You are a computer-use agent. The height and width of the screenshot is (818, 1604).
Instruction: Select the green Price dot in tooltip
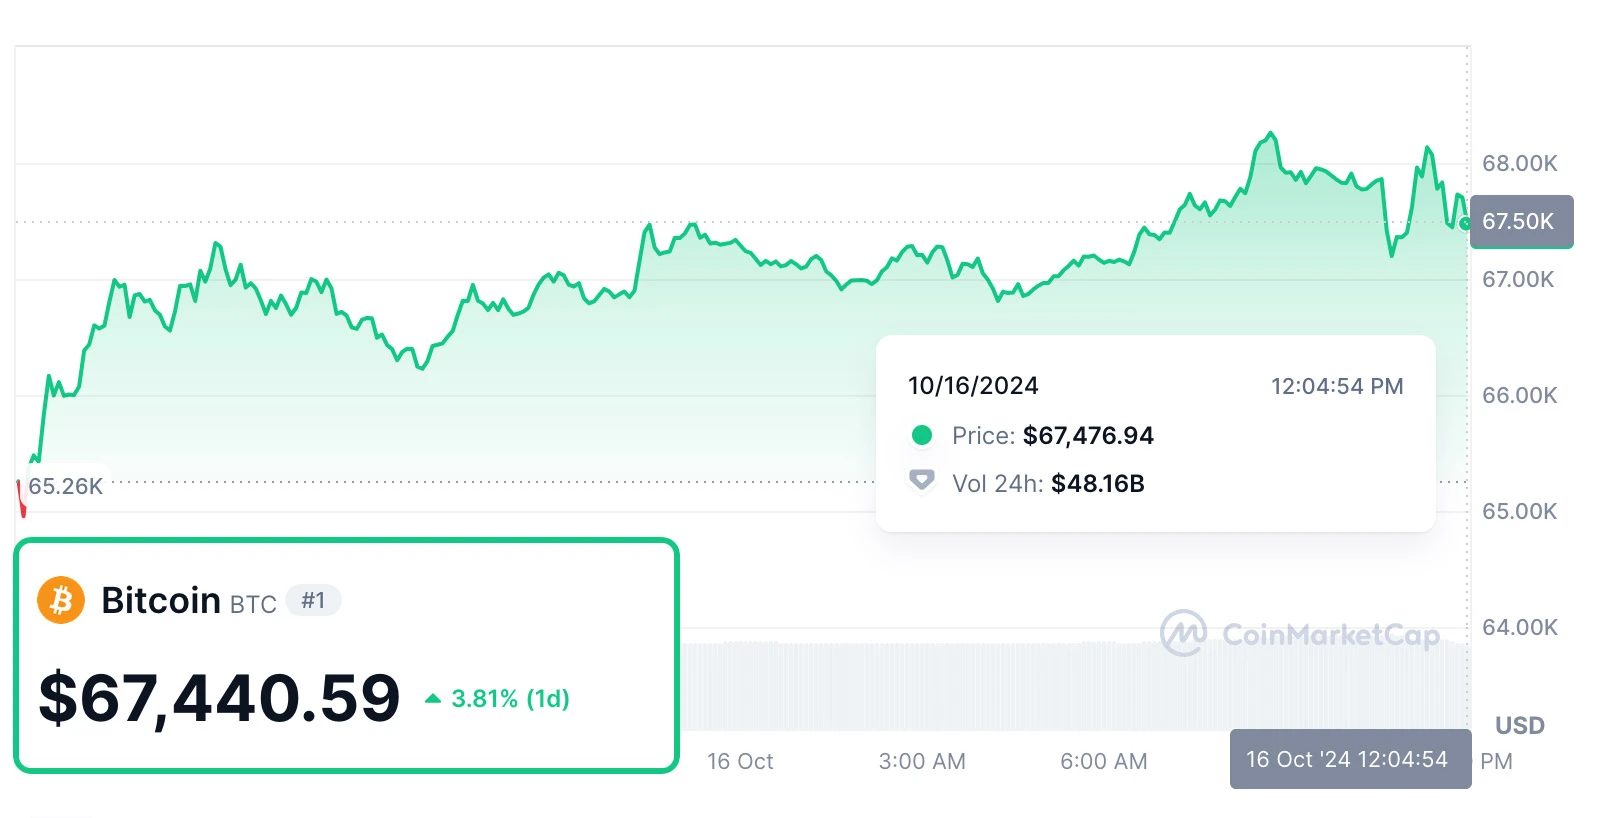point(921,435)
